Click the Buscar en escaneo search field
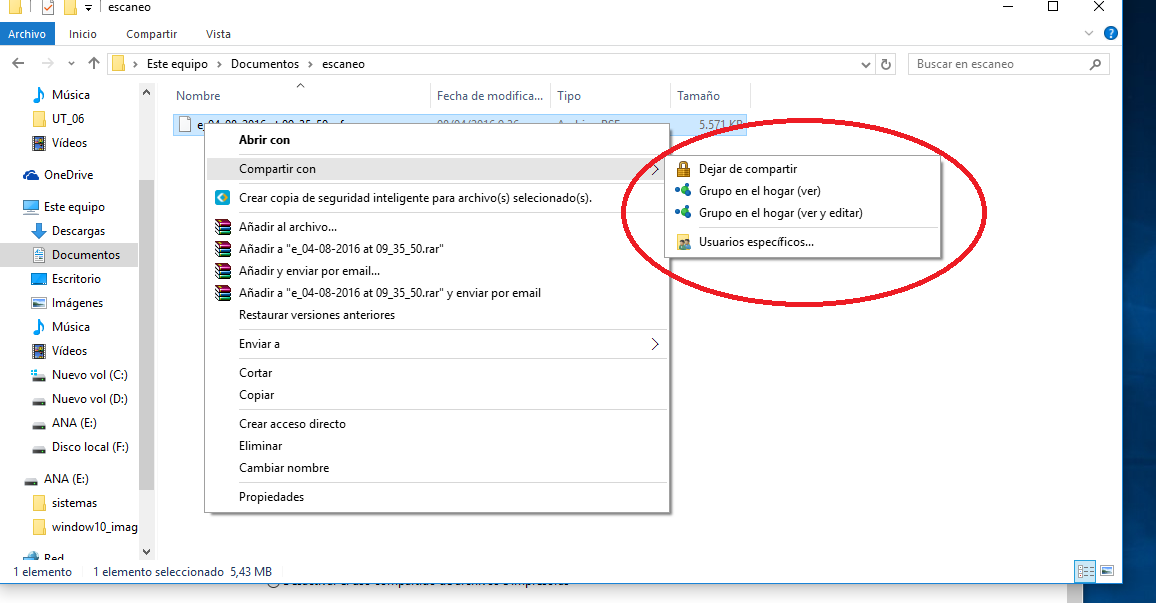Viewport: 1156px width, 603px height. click(x=1000, y=64)
